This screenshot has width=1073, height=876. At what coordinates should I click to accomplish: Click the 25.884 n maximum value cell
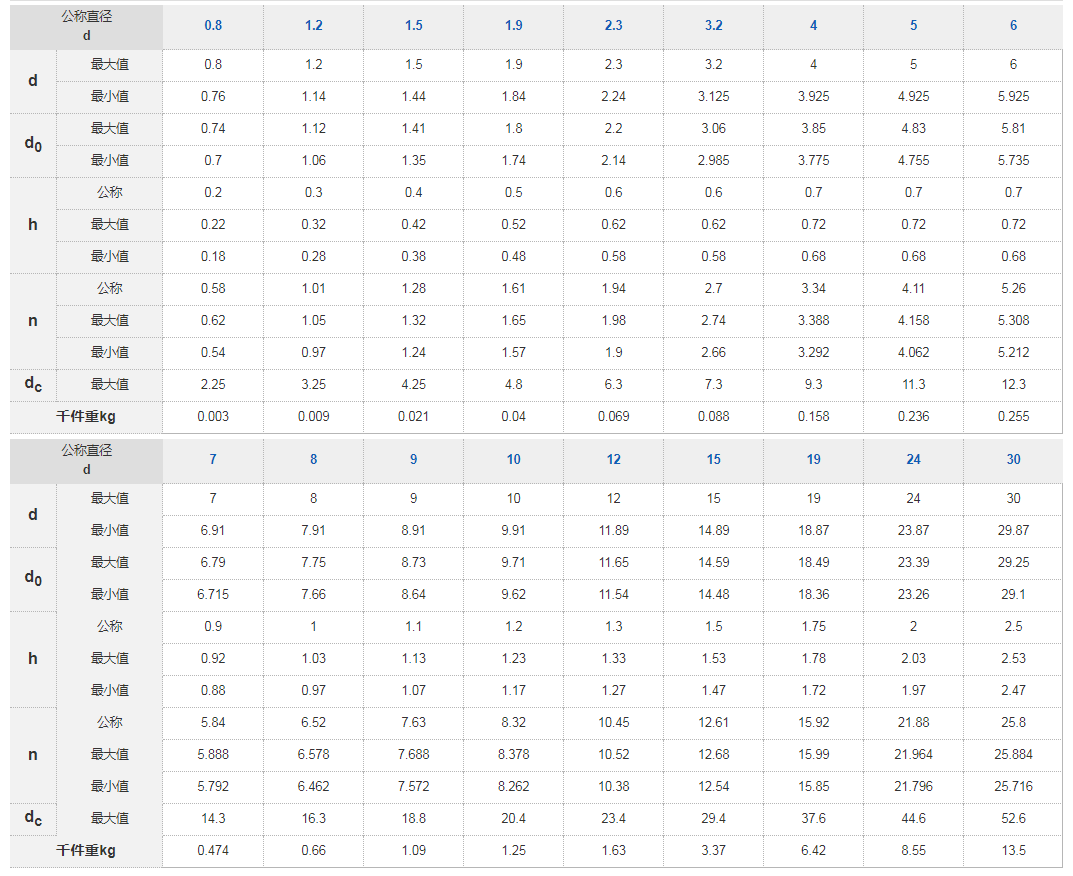[1013, 754]
